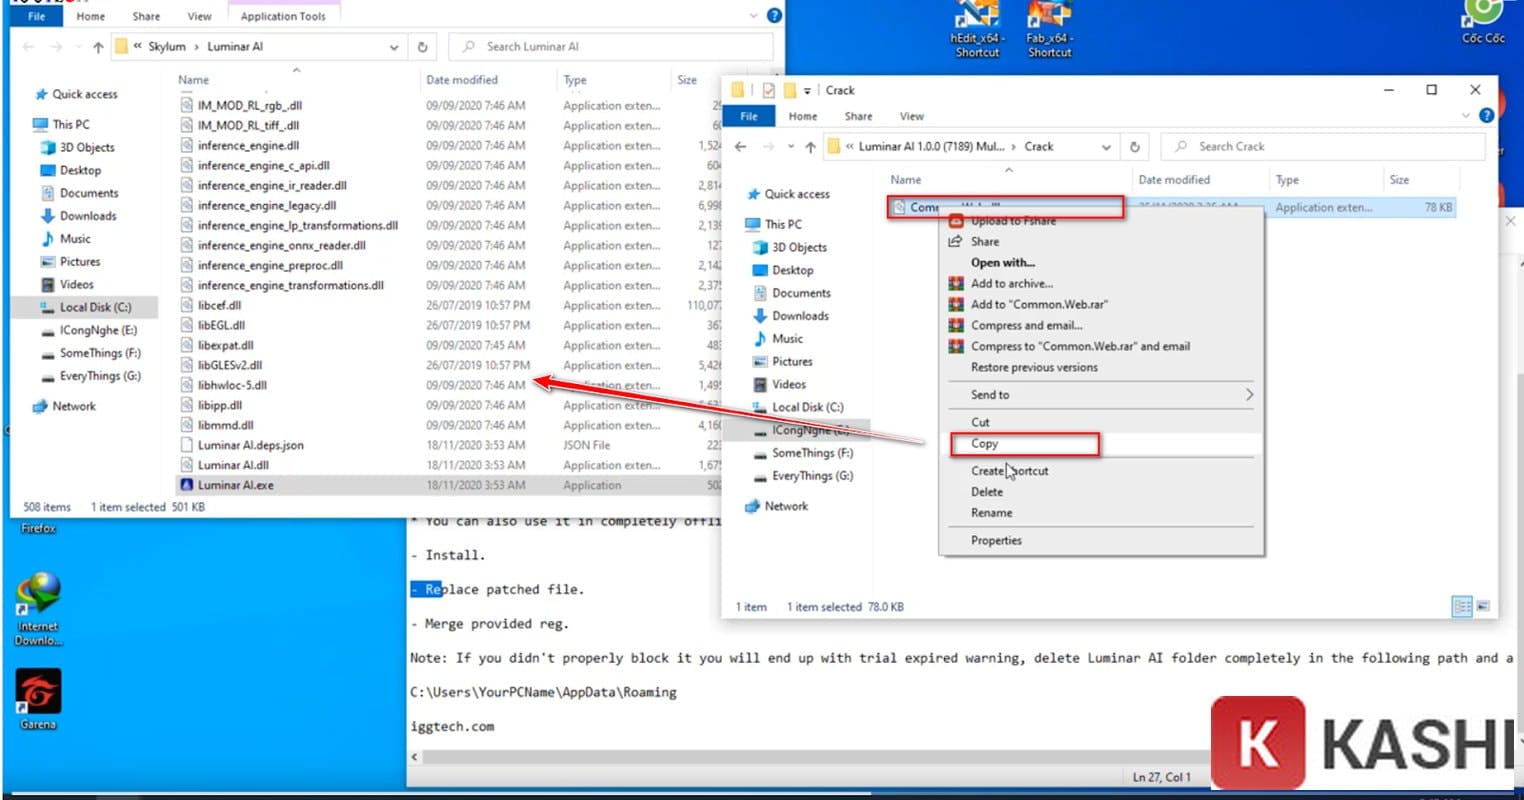
Task: Click the Help question mark icon
Action: tap(1488, 115)
